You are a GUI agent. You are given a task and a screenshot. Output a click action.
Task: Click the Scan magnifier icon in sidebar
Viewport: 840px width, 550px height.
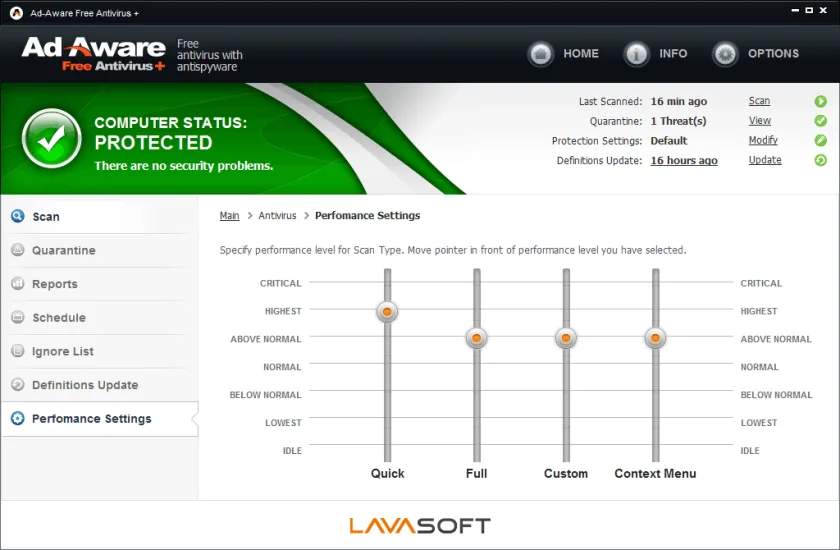coord(18,216)
